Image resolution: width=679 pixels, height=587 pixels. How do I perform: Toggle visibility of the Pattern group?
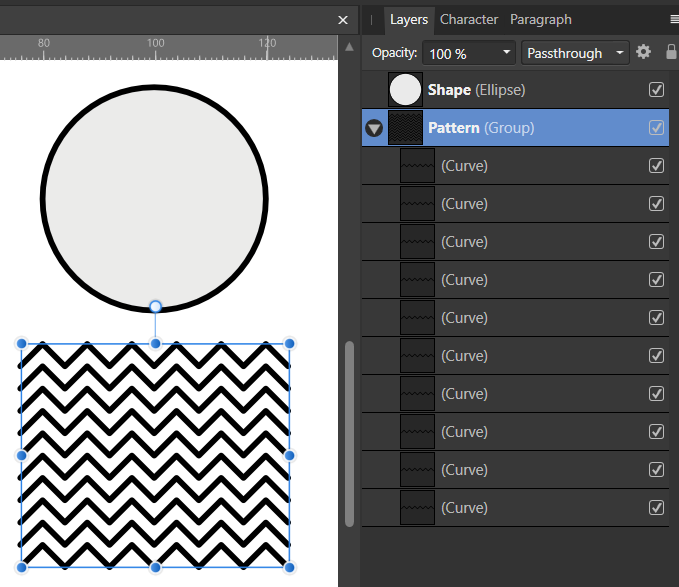(656, 128)
